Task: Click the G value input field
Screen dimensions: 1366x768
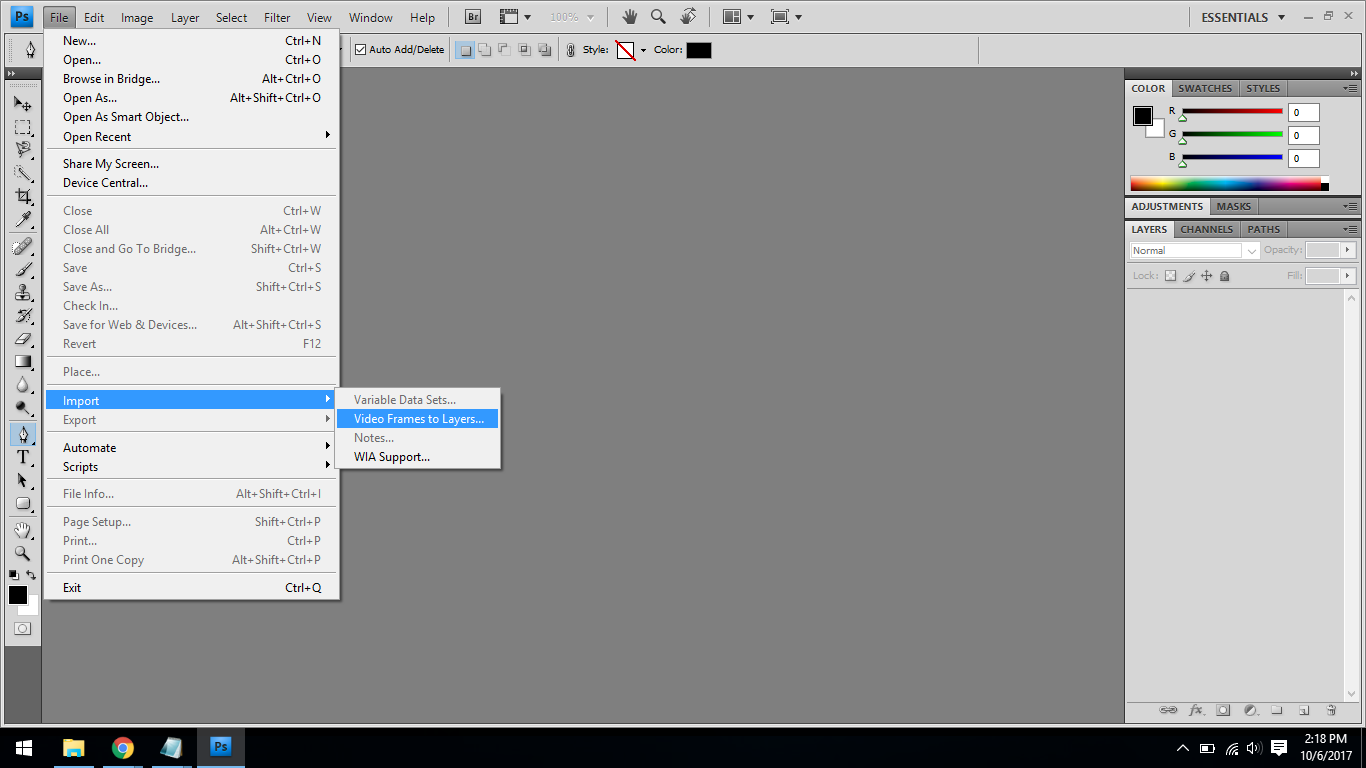Action: coord(1304,135)
